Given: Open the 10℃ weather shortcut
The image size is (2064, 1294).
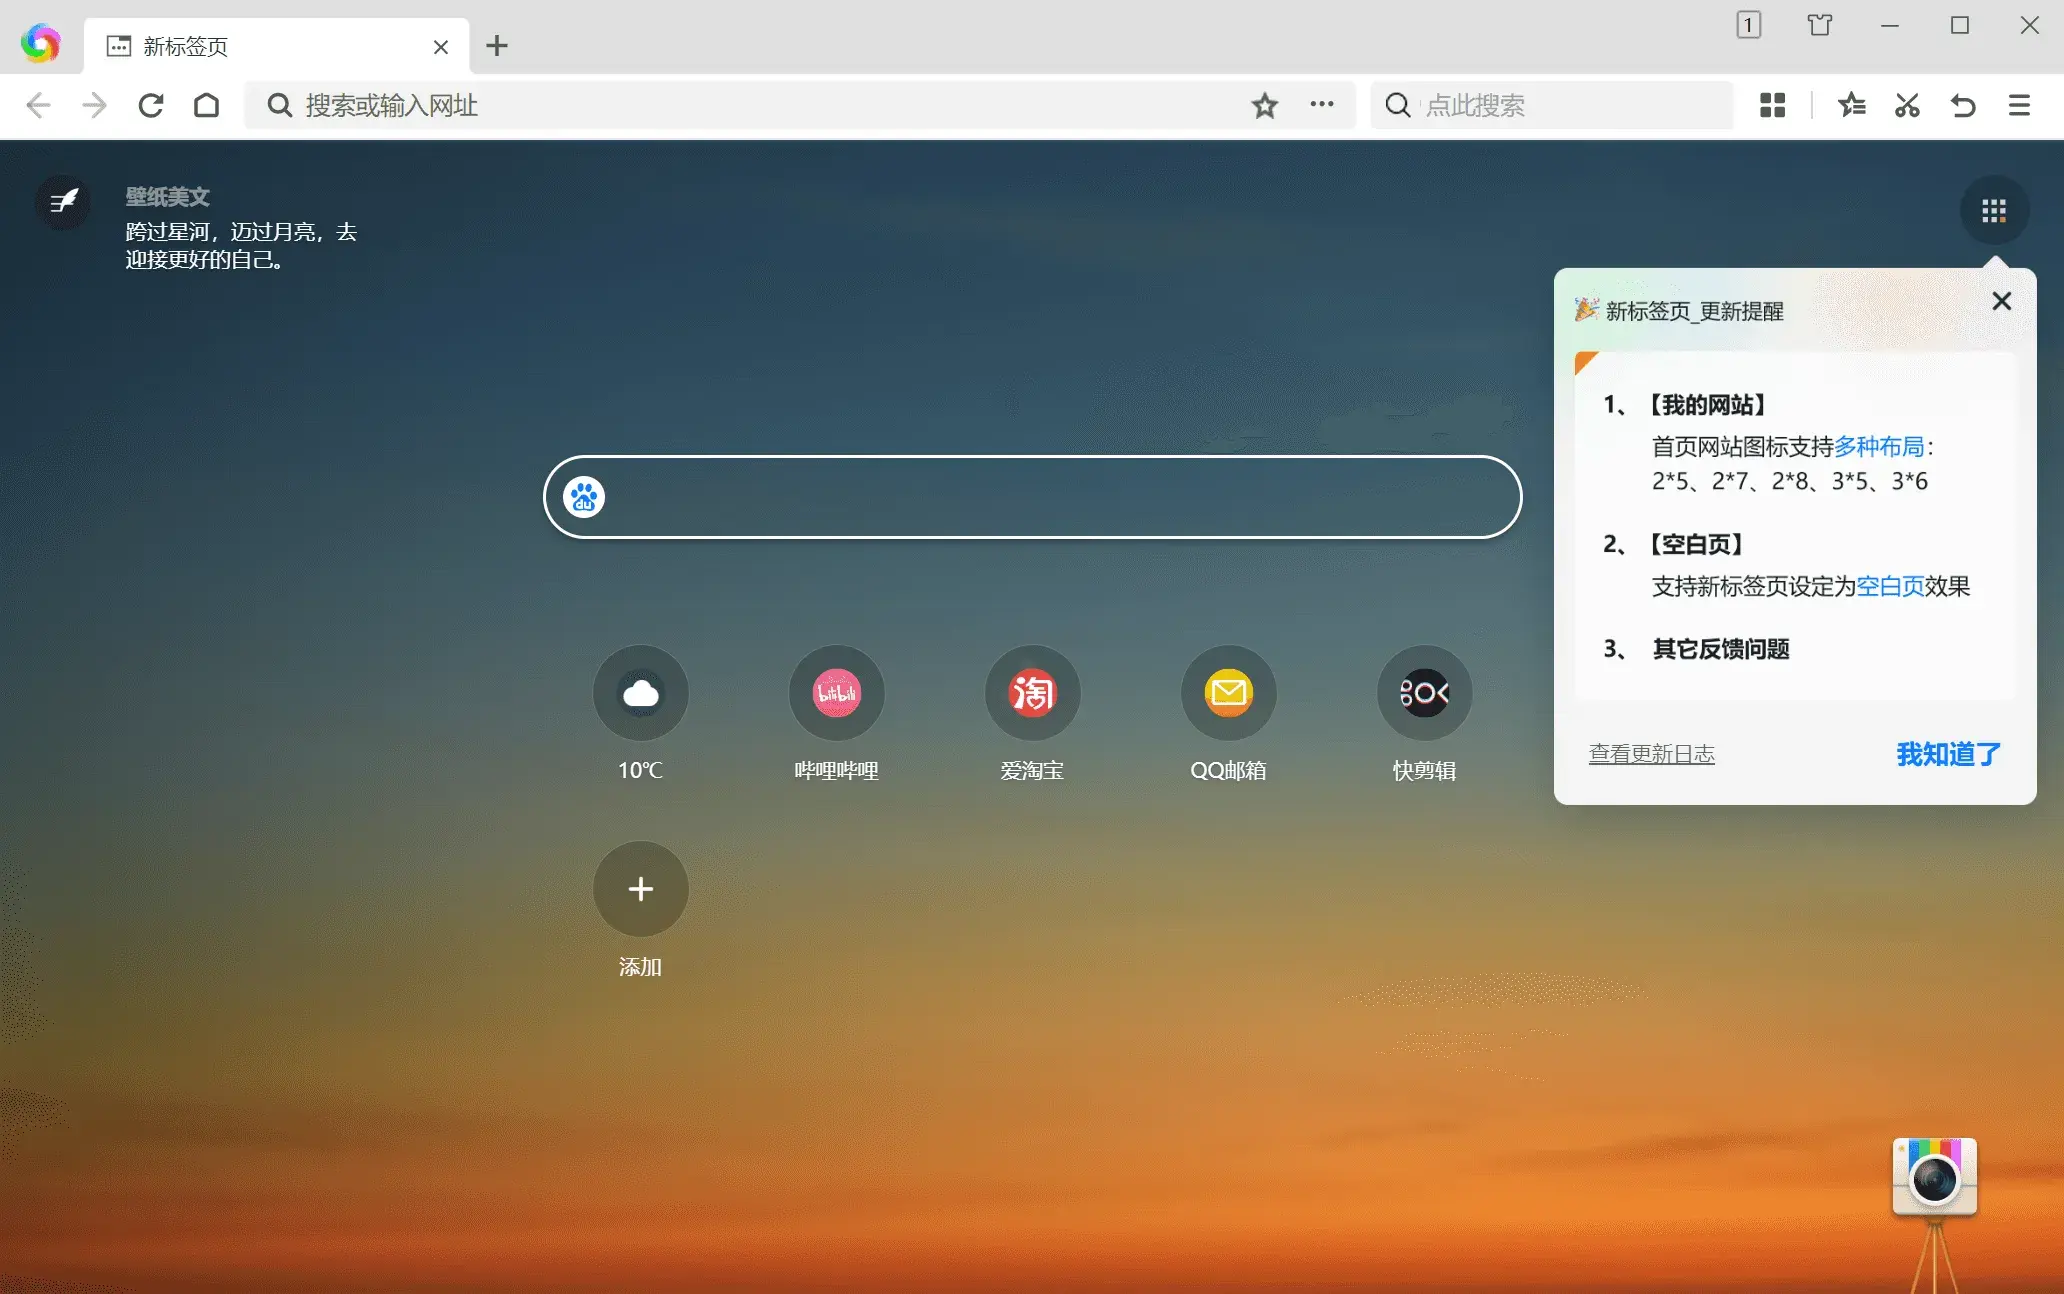Looking at the screenshot, I should coord(640,693).
